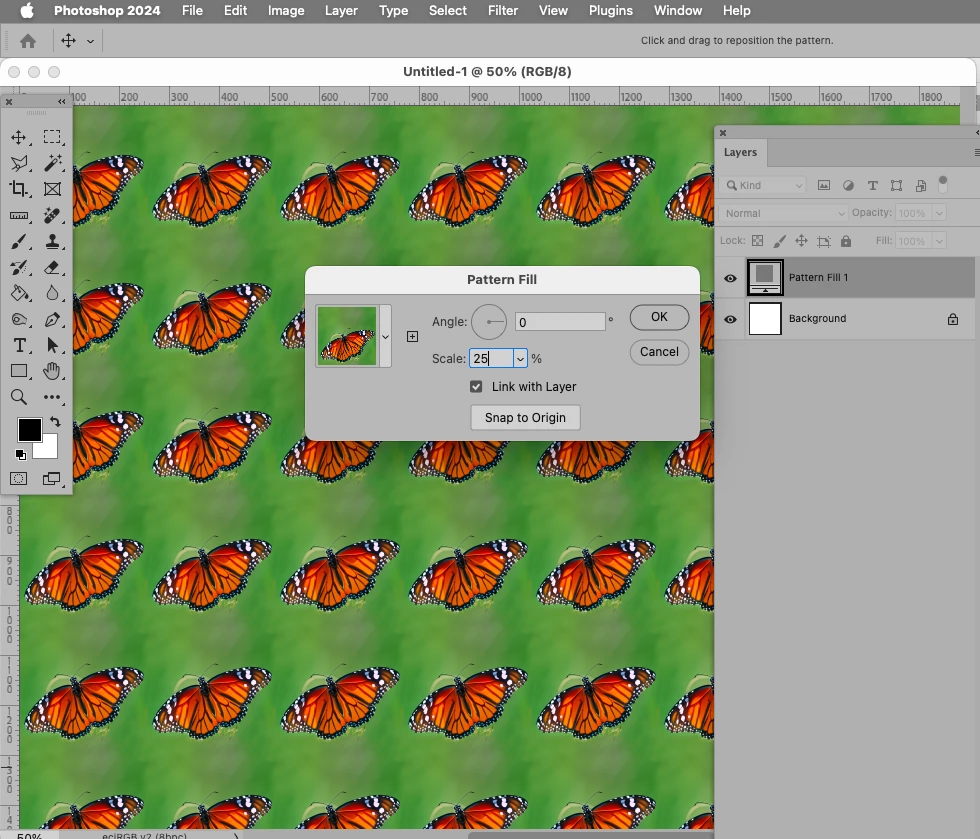
Task: Select the Ruler tool
Action: [19, 216]
